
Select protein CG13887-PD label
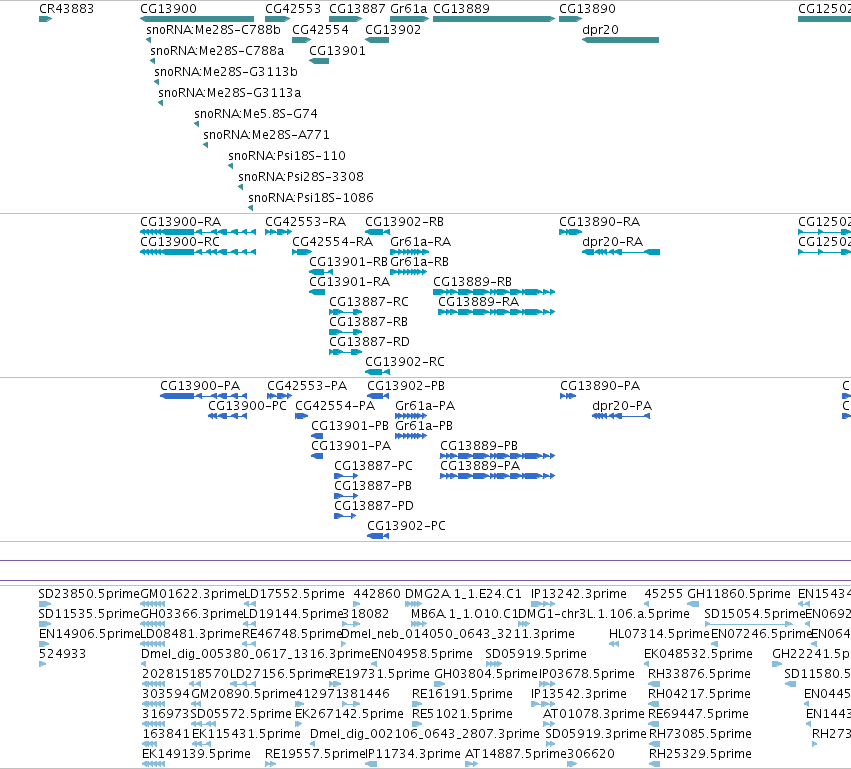pos(374,506)
